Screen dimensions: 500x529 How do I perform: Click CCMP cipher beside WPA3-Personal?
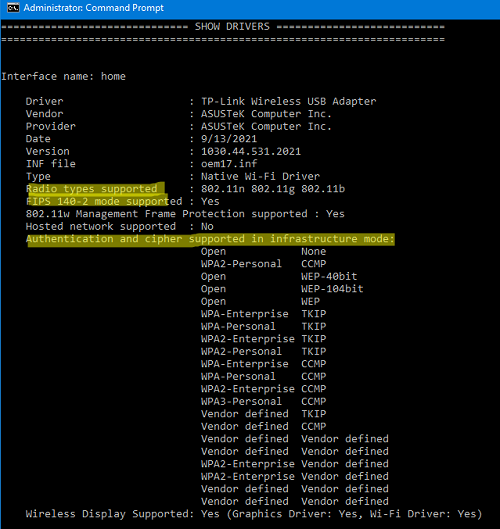[x=313, y=401]
